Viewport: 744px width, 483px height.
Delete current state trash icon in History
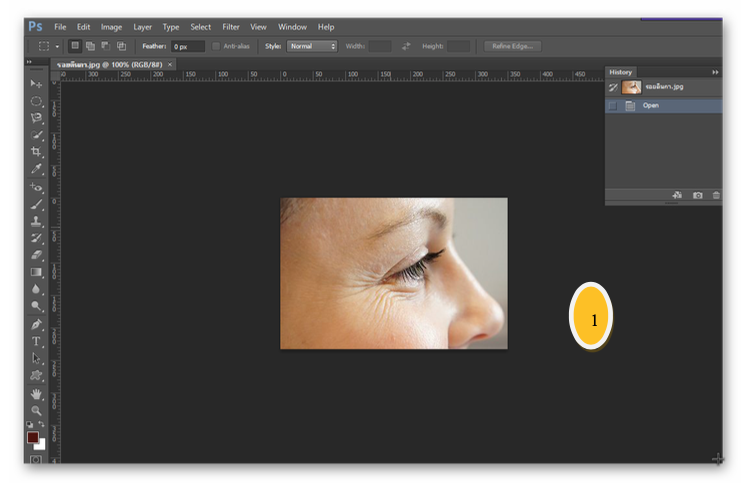coord(716,195)
